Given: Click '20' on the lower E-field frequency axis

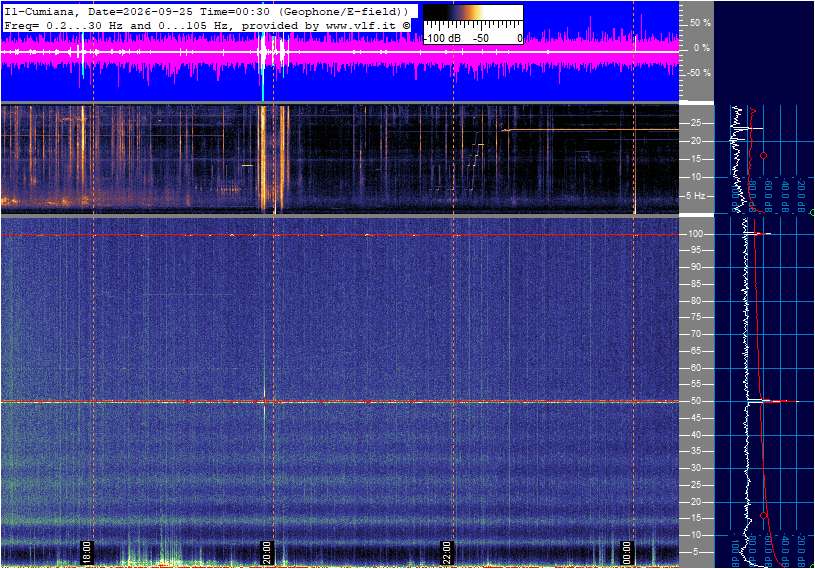Looking at the screenshot, I should [695, 502].
